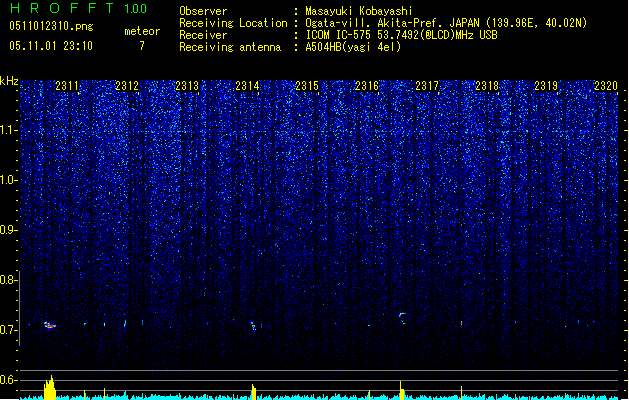
Task: Click the bright meteor echo near 2311
Action: point(49,325)
